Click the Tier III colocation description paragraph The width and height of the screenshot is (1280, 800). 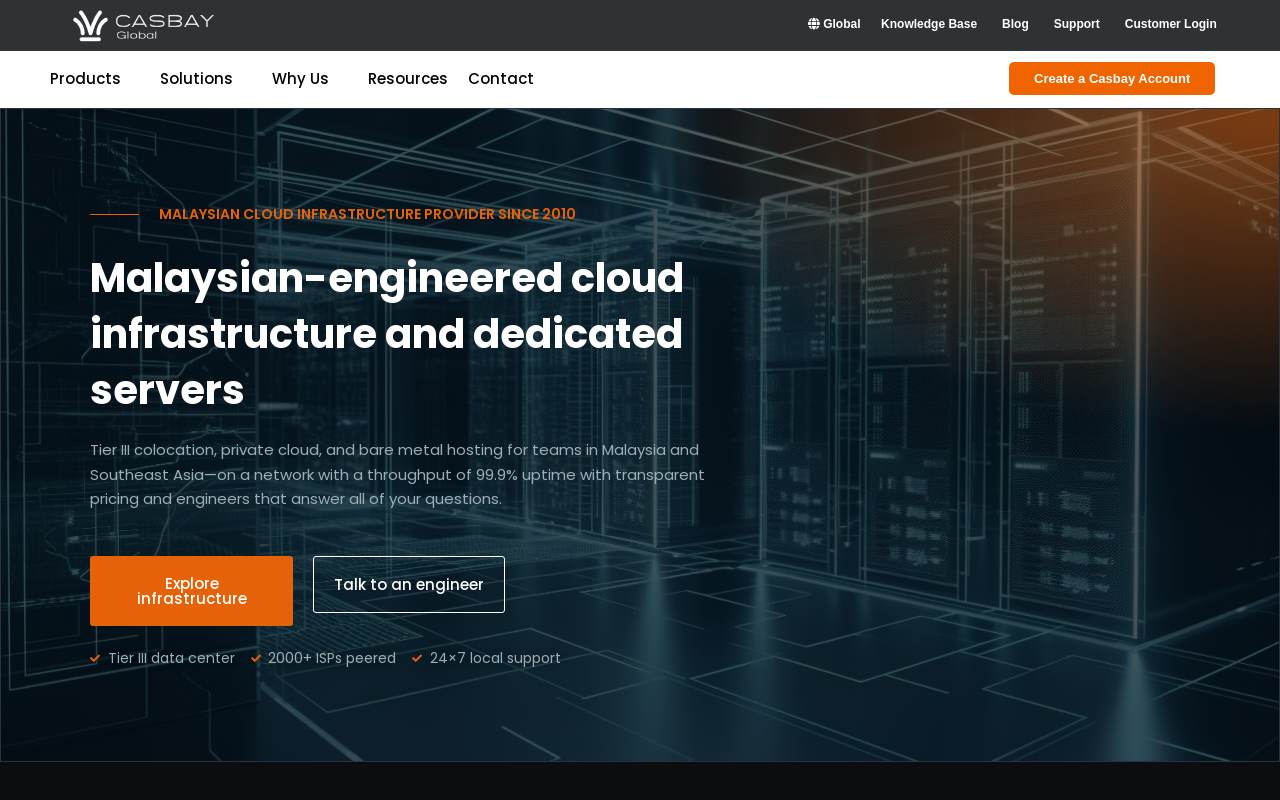click(x=397, y=475)
